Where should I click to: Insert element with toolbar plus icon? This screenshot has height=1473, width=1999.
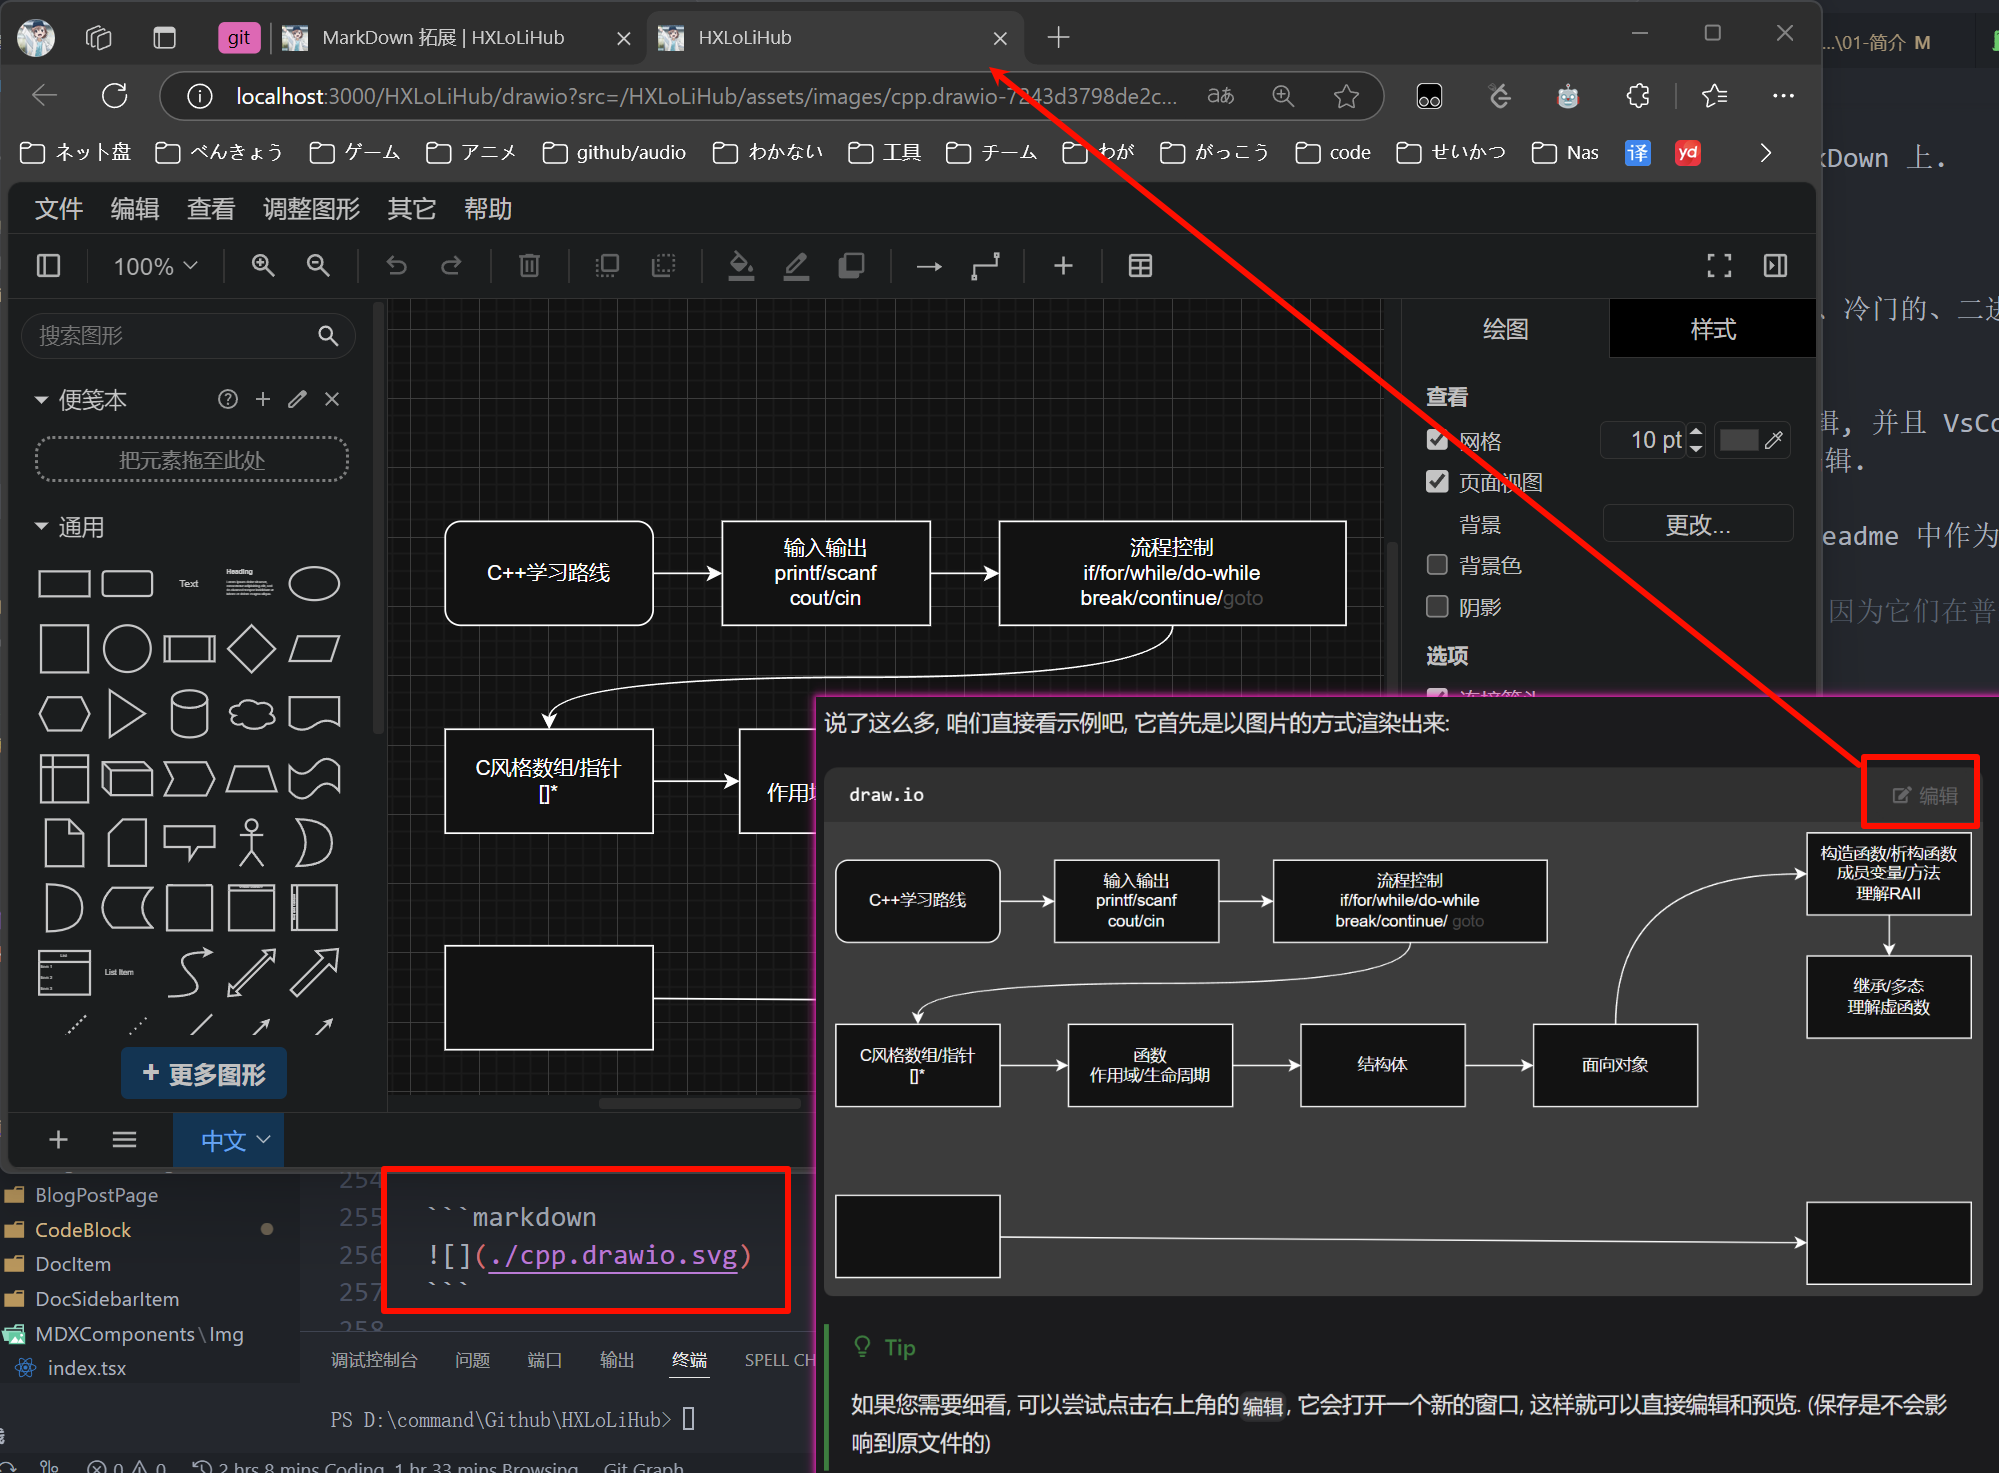pos(1063,266)
